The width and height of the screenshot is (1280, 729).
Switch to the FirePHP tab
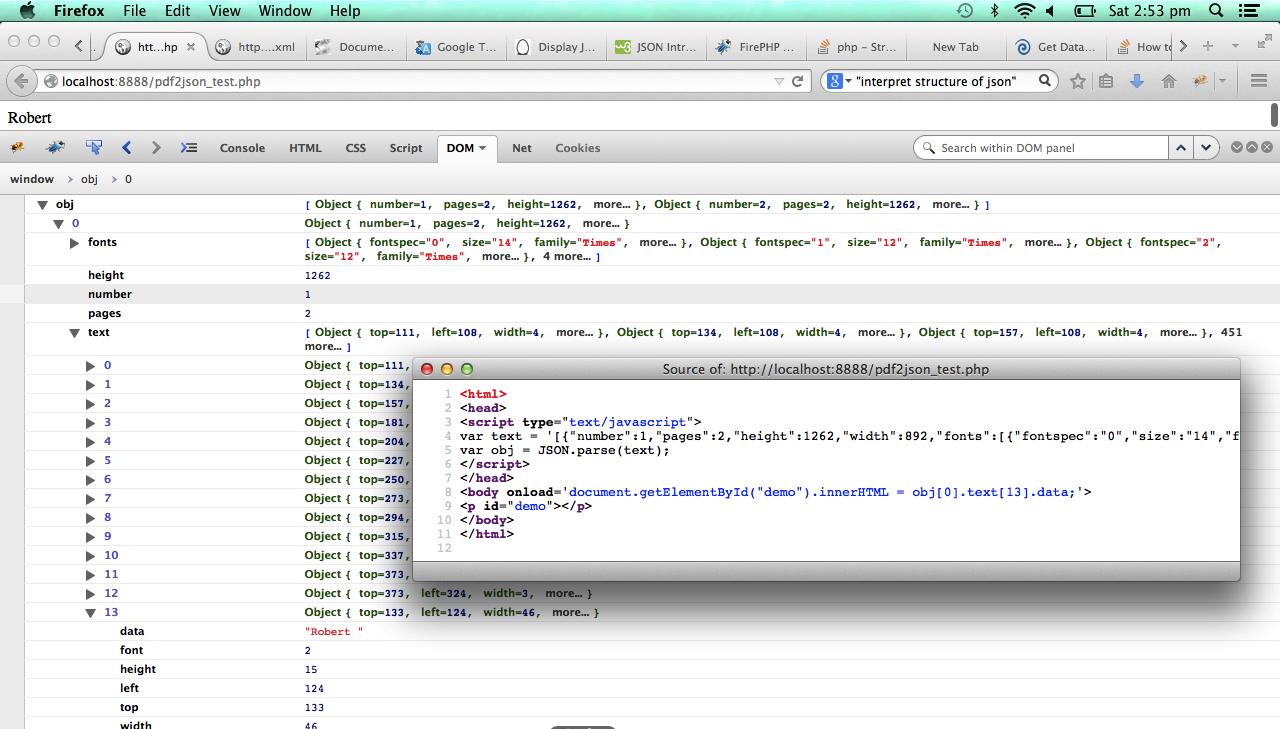point(756,46)
